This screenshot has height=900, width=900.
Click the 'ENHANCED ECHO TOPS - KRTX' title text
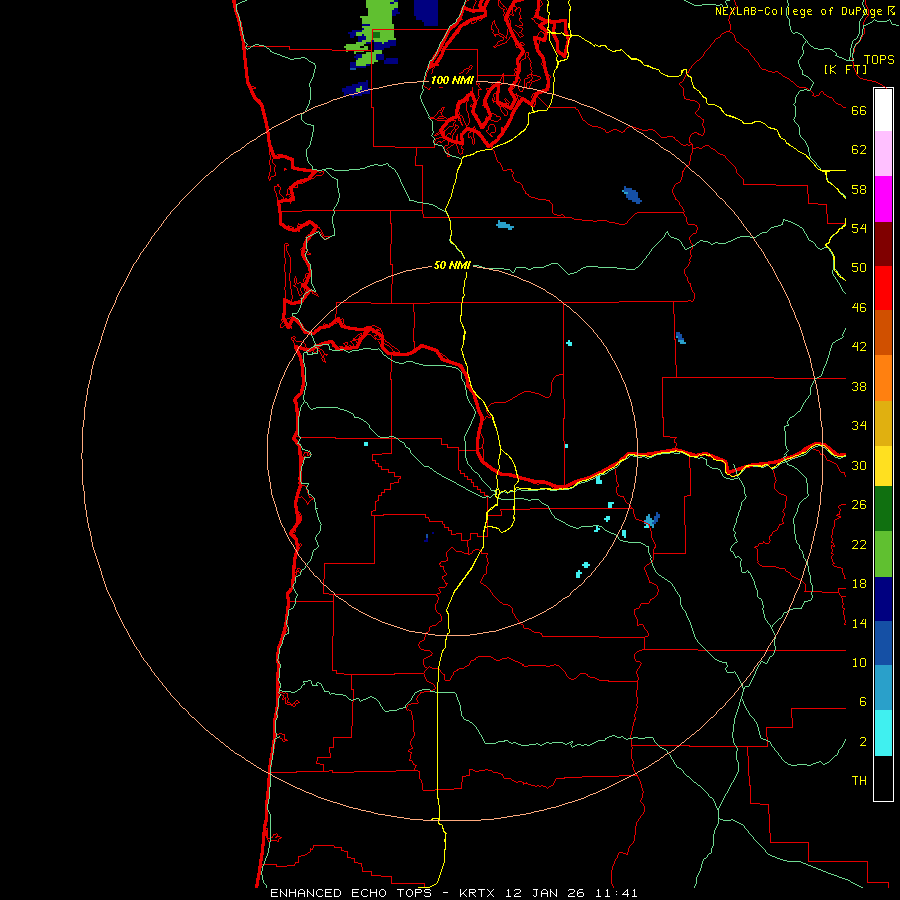[383, 893]
